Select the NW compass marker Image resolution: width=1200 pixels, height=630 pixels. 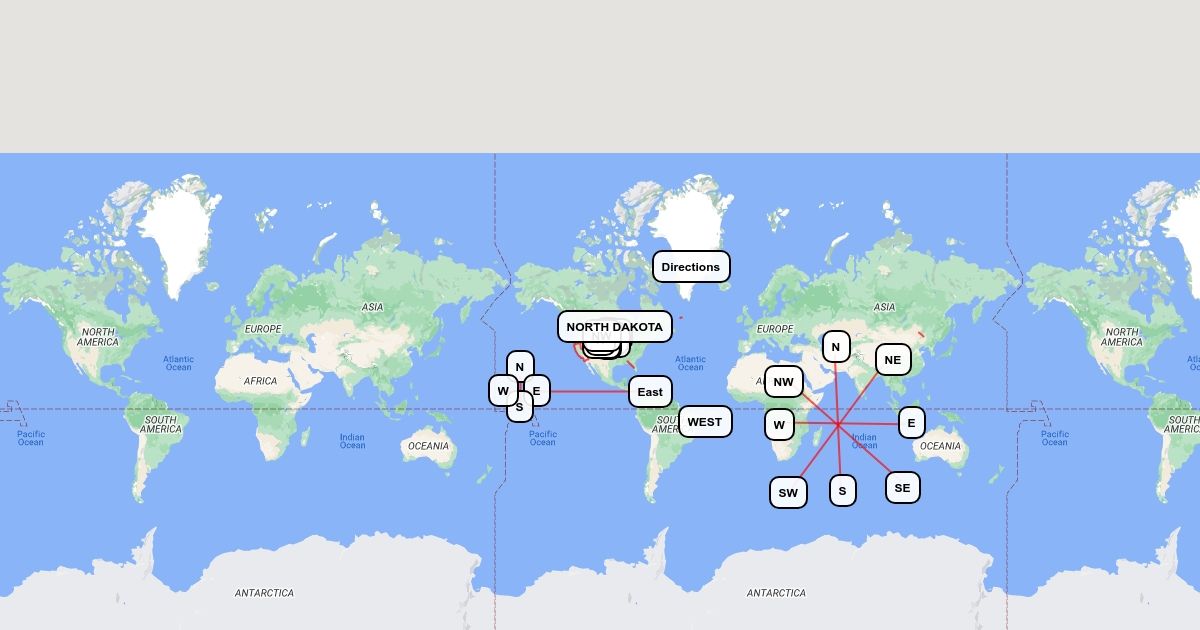(783, 382)
